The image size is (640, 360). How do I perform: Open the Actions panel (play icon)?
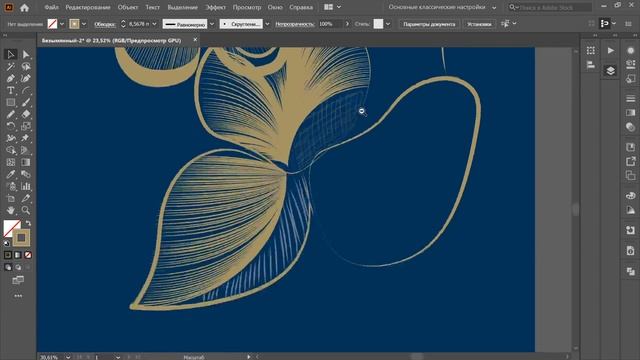[610, 51]
